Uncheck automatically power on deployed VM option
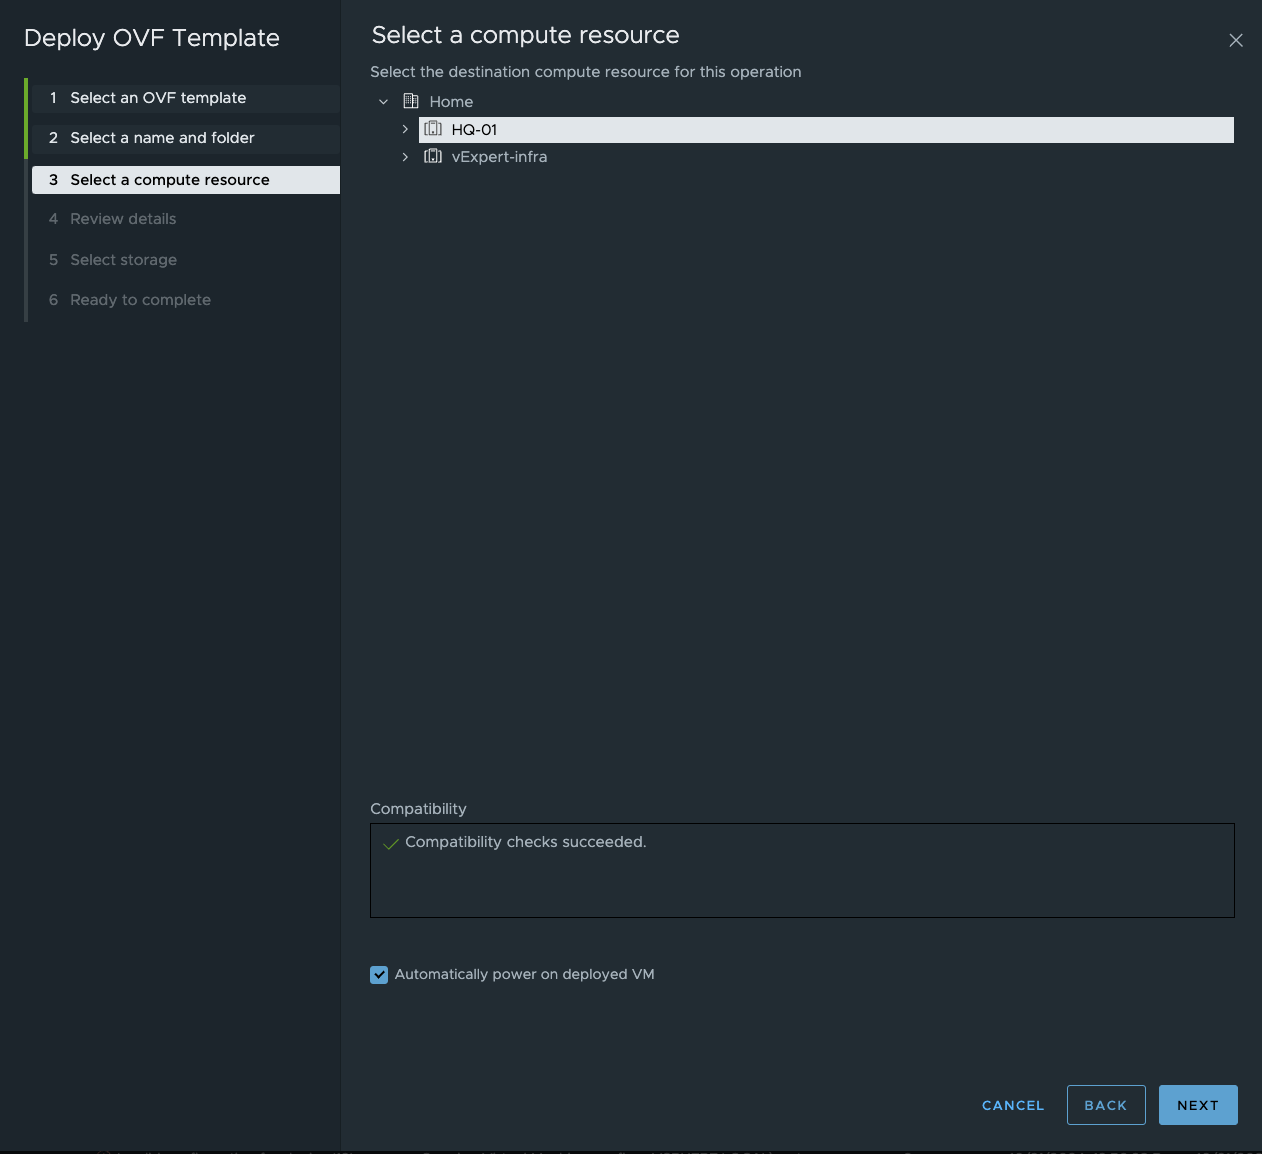The image size is (1262, 1154). tap(379, 974)
